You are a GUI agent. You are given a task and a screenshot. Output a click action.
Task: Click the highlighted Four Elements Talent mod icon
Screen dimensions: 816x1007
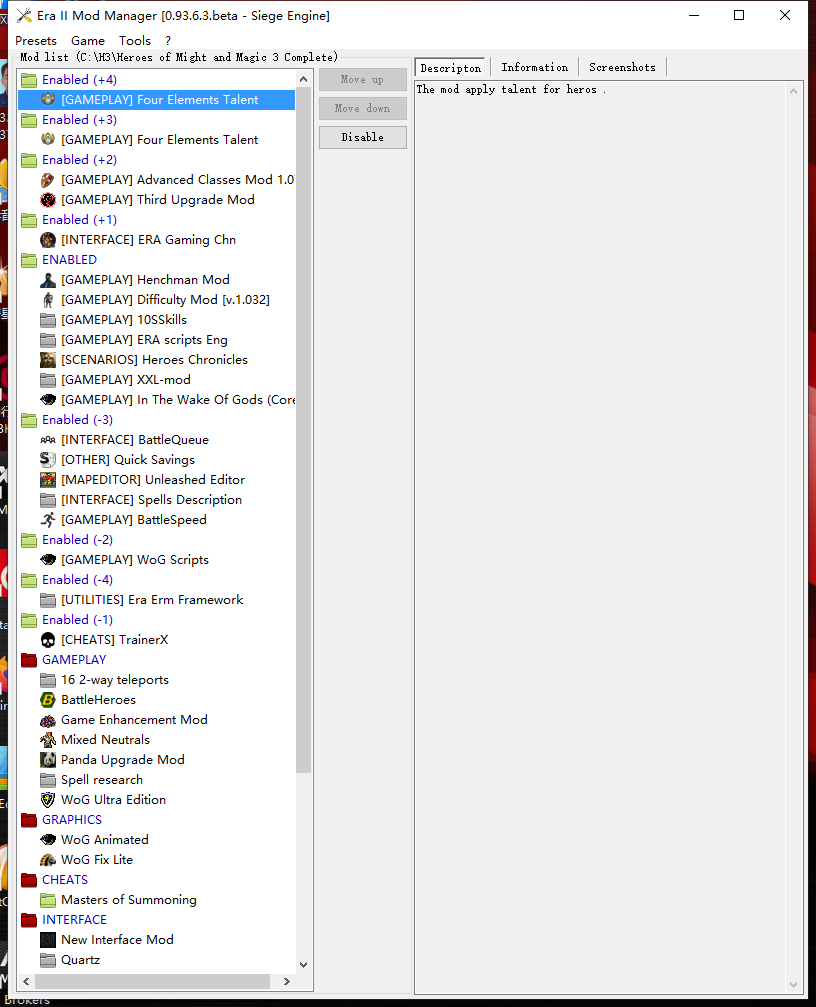[x=48, y=100]
